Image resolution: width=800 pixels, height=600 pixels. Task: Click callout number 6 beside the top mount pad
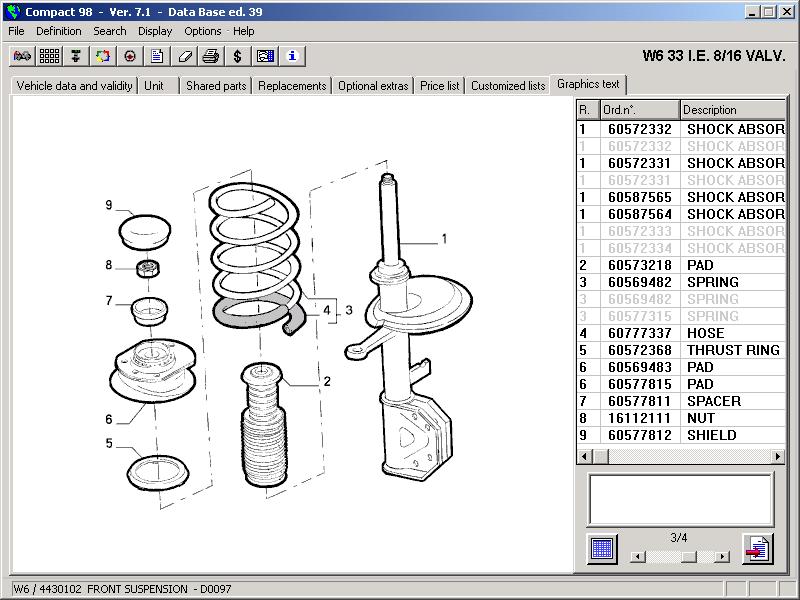[x=109, y=419]
